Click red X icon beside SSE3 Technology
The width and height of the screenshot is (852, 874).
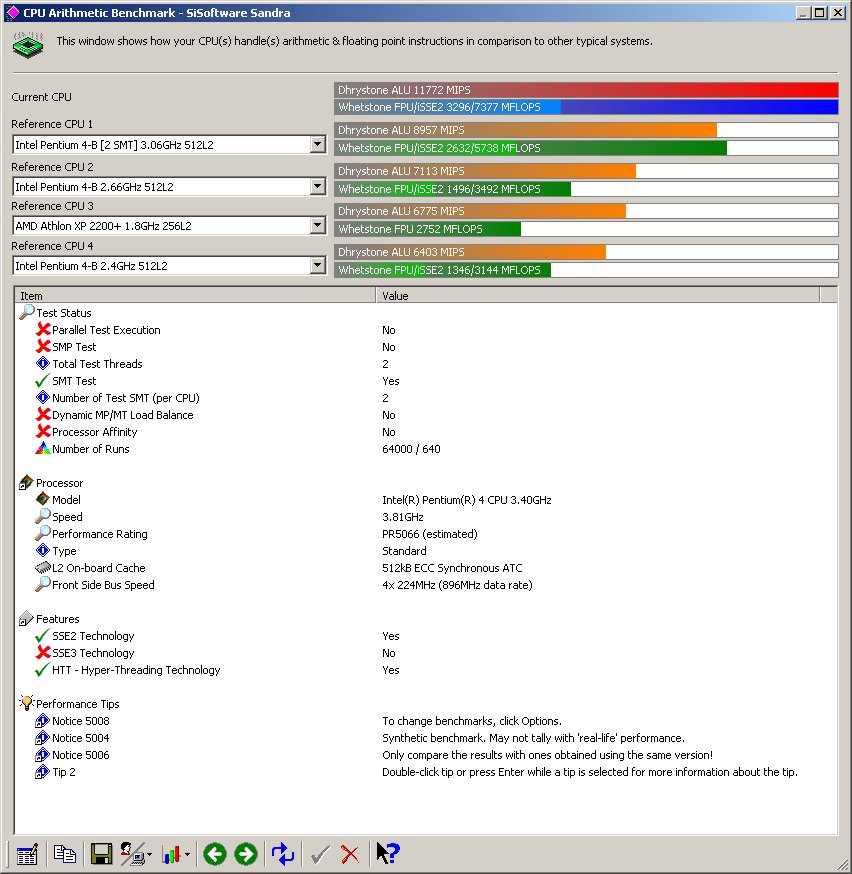(x=43, y=653)
